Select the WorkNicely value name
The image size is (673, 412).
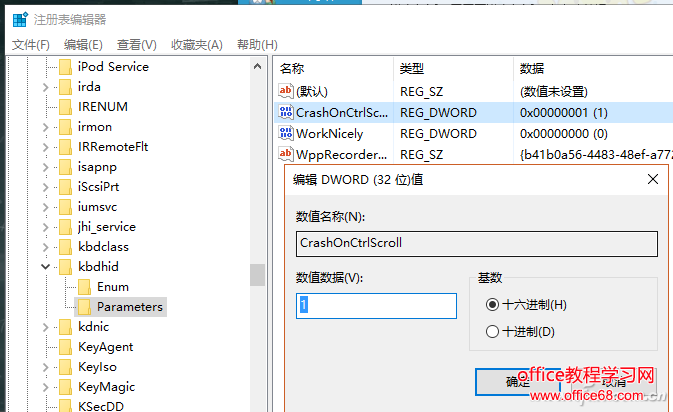pos(330,133)
